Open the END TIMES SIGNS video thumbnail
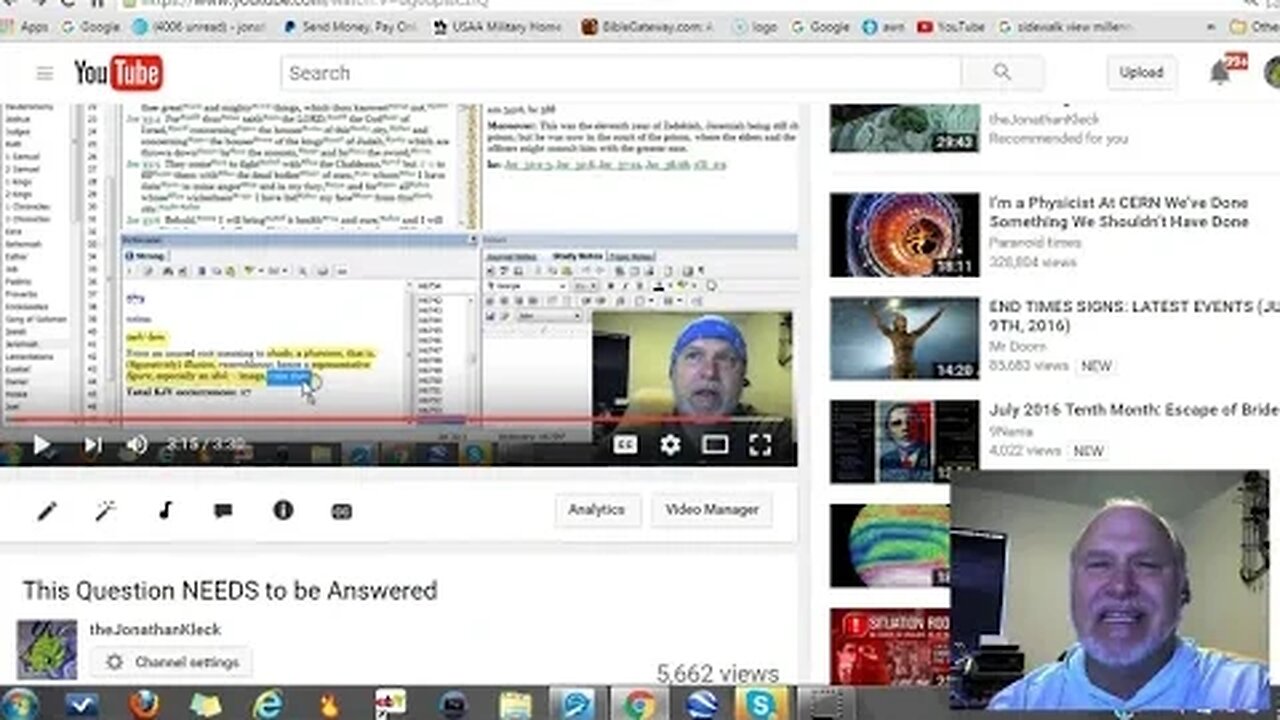Image resolution: width=1280 pixels, height=720 pixels. (905, 339)
